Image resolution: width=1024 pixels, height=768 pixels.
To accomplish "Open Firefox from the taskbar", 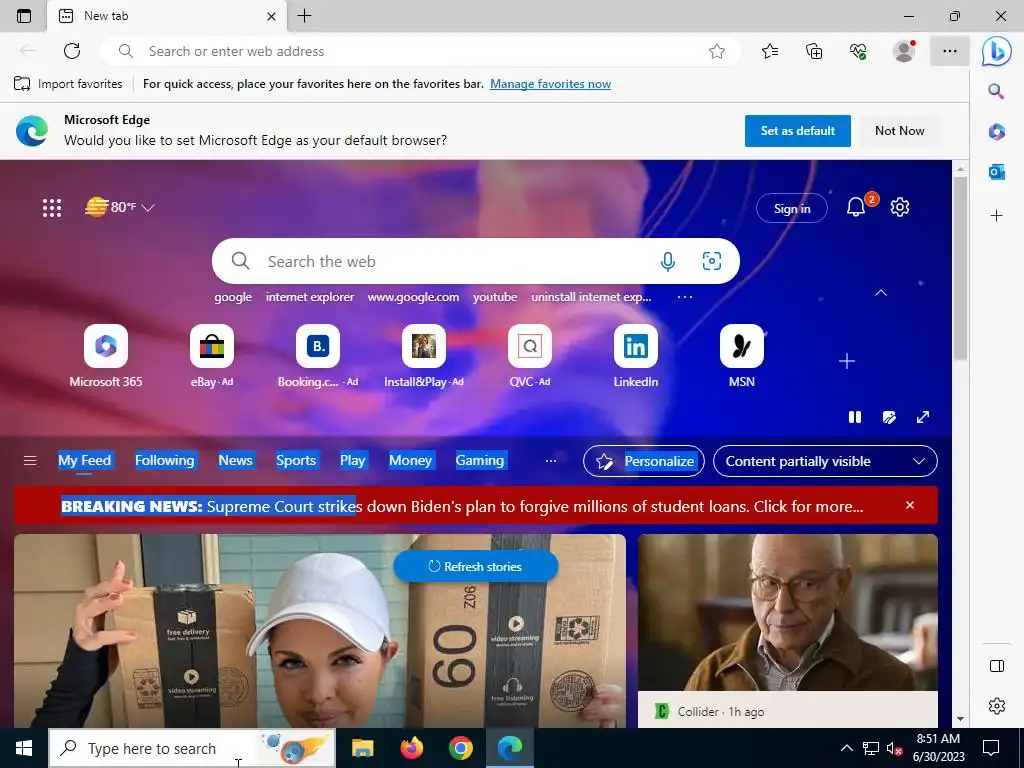I will coord(411,748).
